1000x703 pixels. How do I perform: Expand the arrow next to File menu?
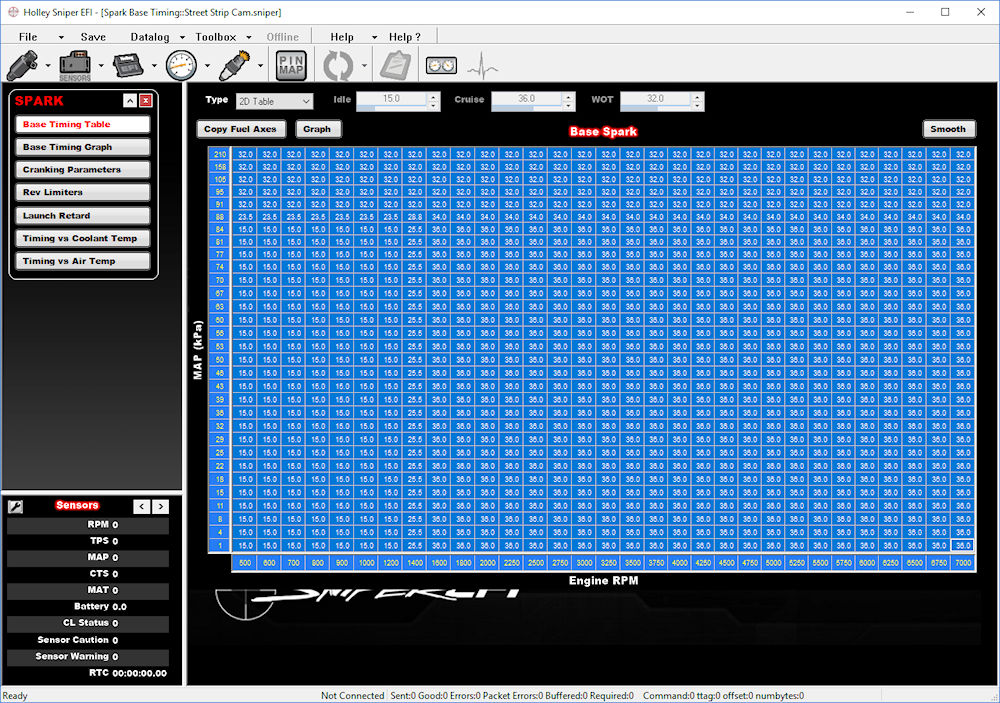tap(61, 38)
